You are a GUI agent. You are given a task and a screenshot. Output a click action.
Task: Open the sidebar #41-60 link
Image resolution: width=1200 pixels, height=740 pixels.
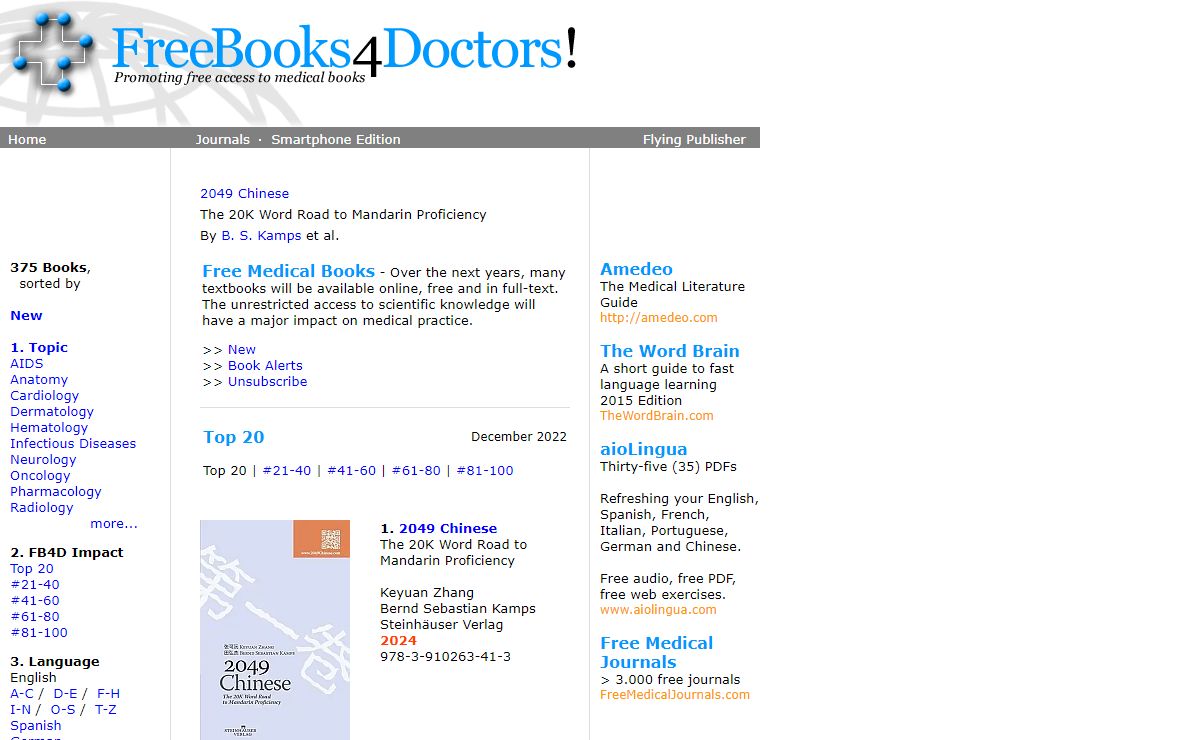35,601
